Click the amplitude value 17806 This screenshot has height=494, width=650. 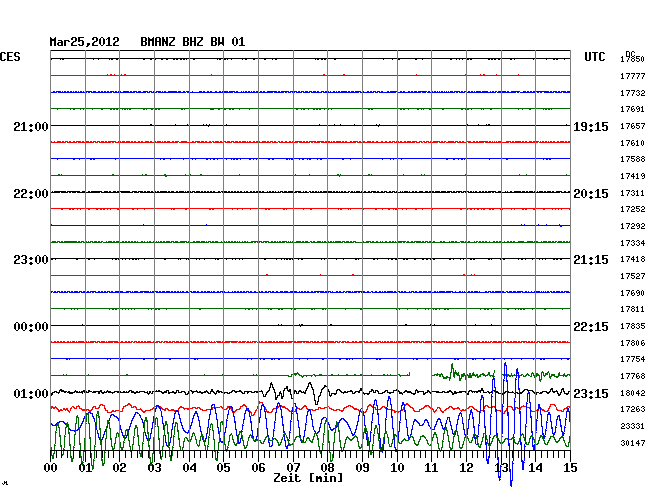[x=633, y=343]
